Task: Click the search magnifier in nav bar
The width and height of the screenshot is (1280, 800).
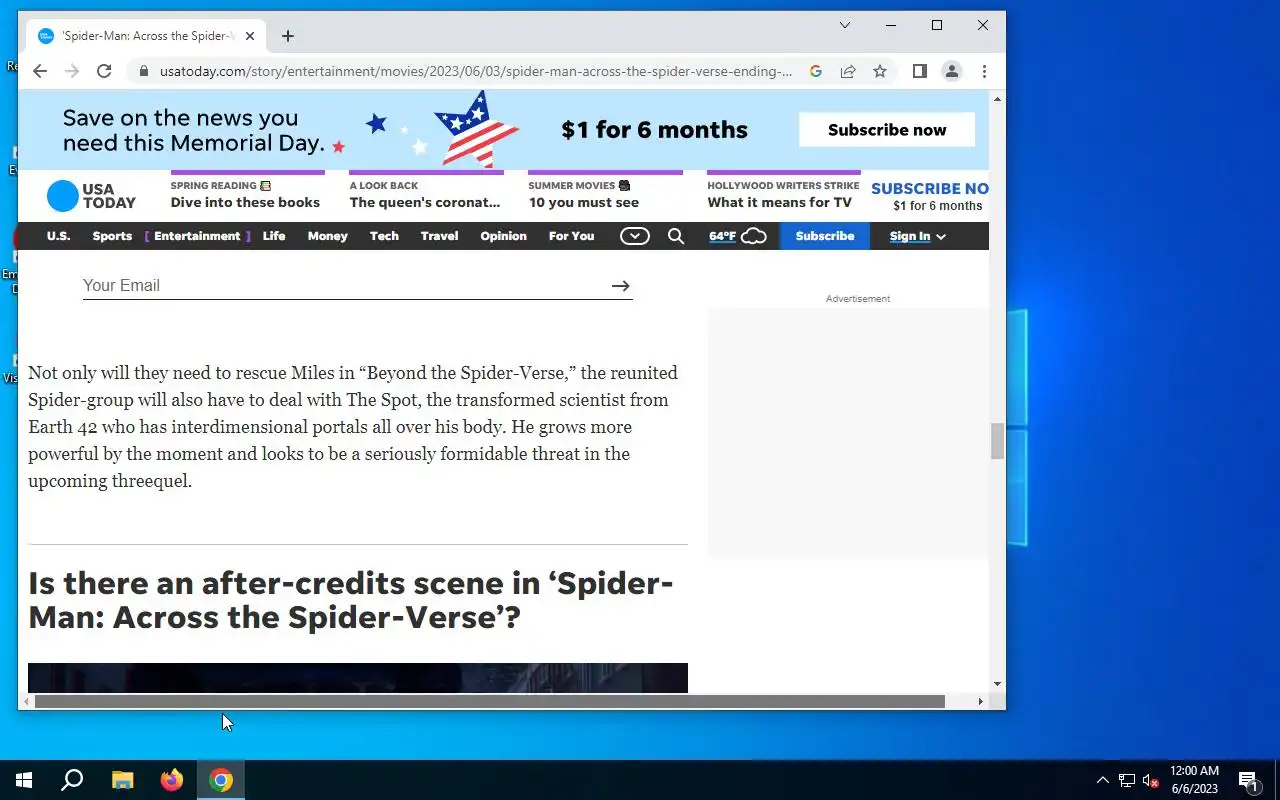Action: point(676,236)
